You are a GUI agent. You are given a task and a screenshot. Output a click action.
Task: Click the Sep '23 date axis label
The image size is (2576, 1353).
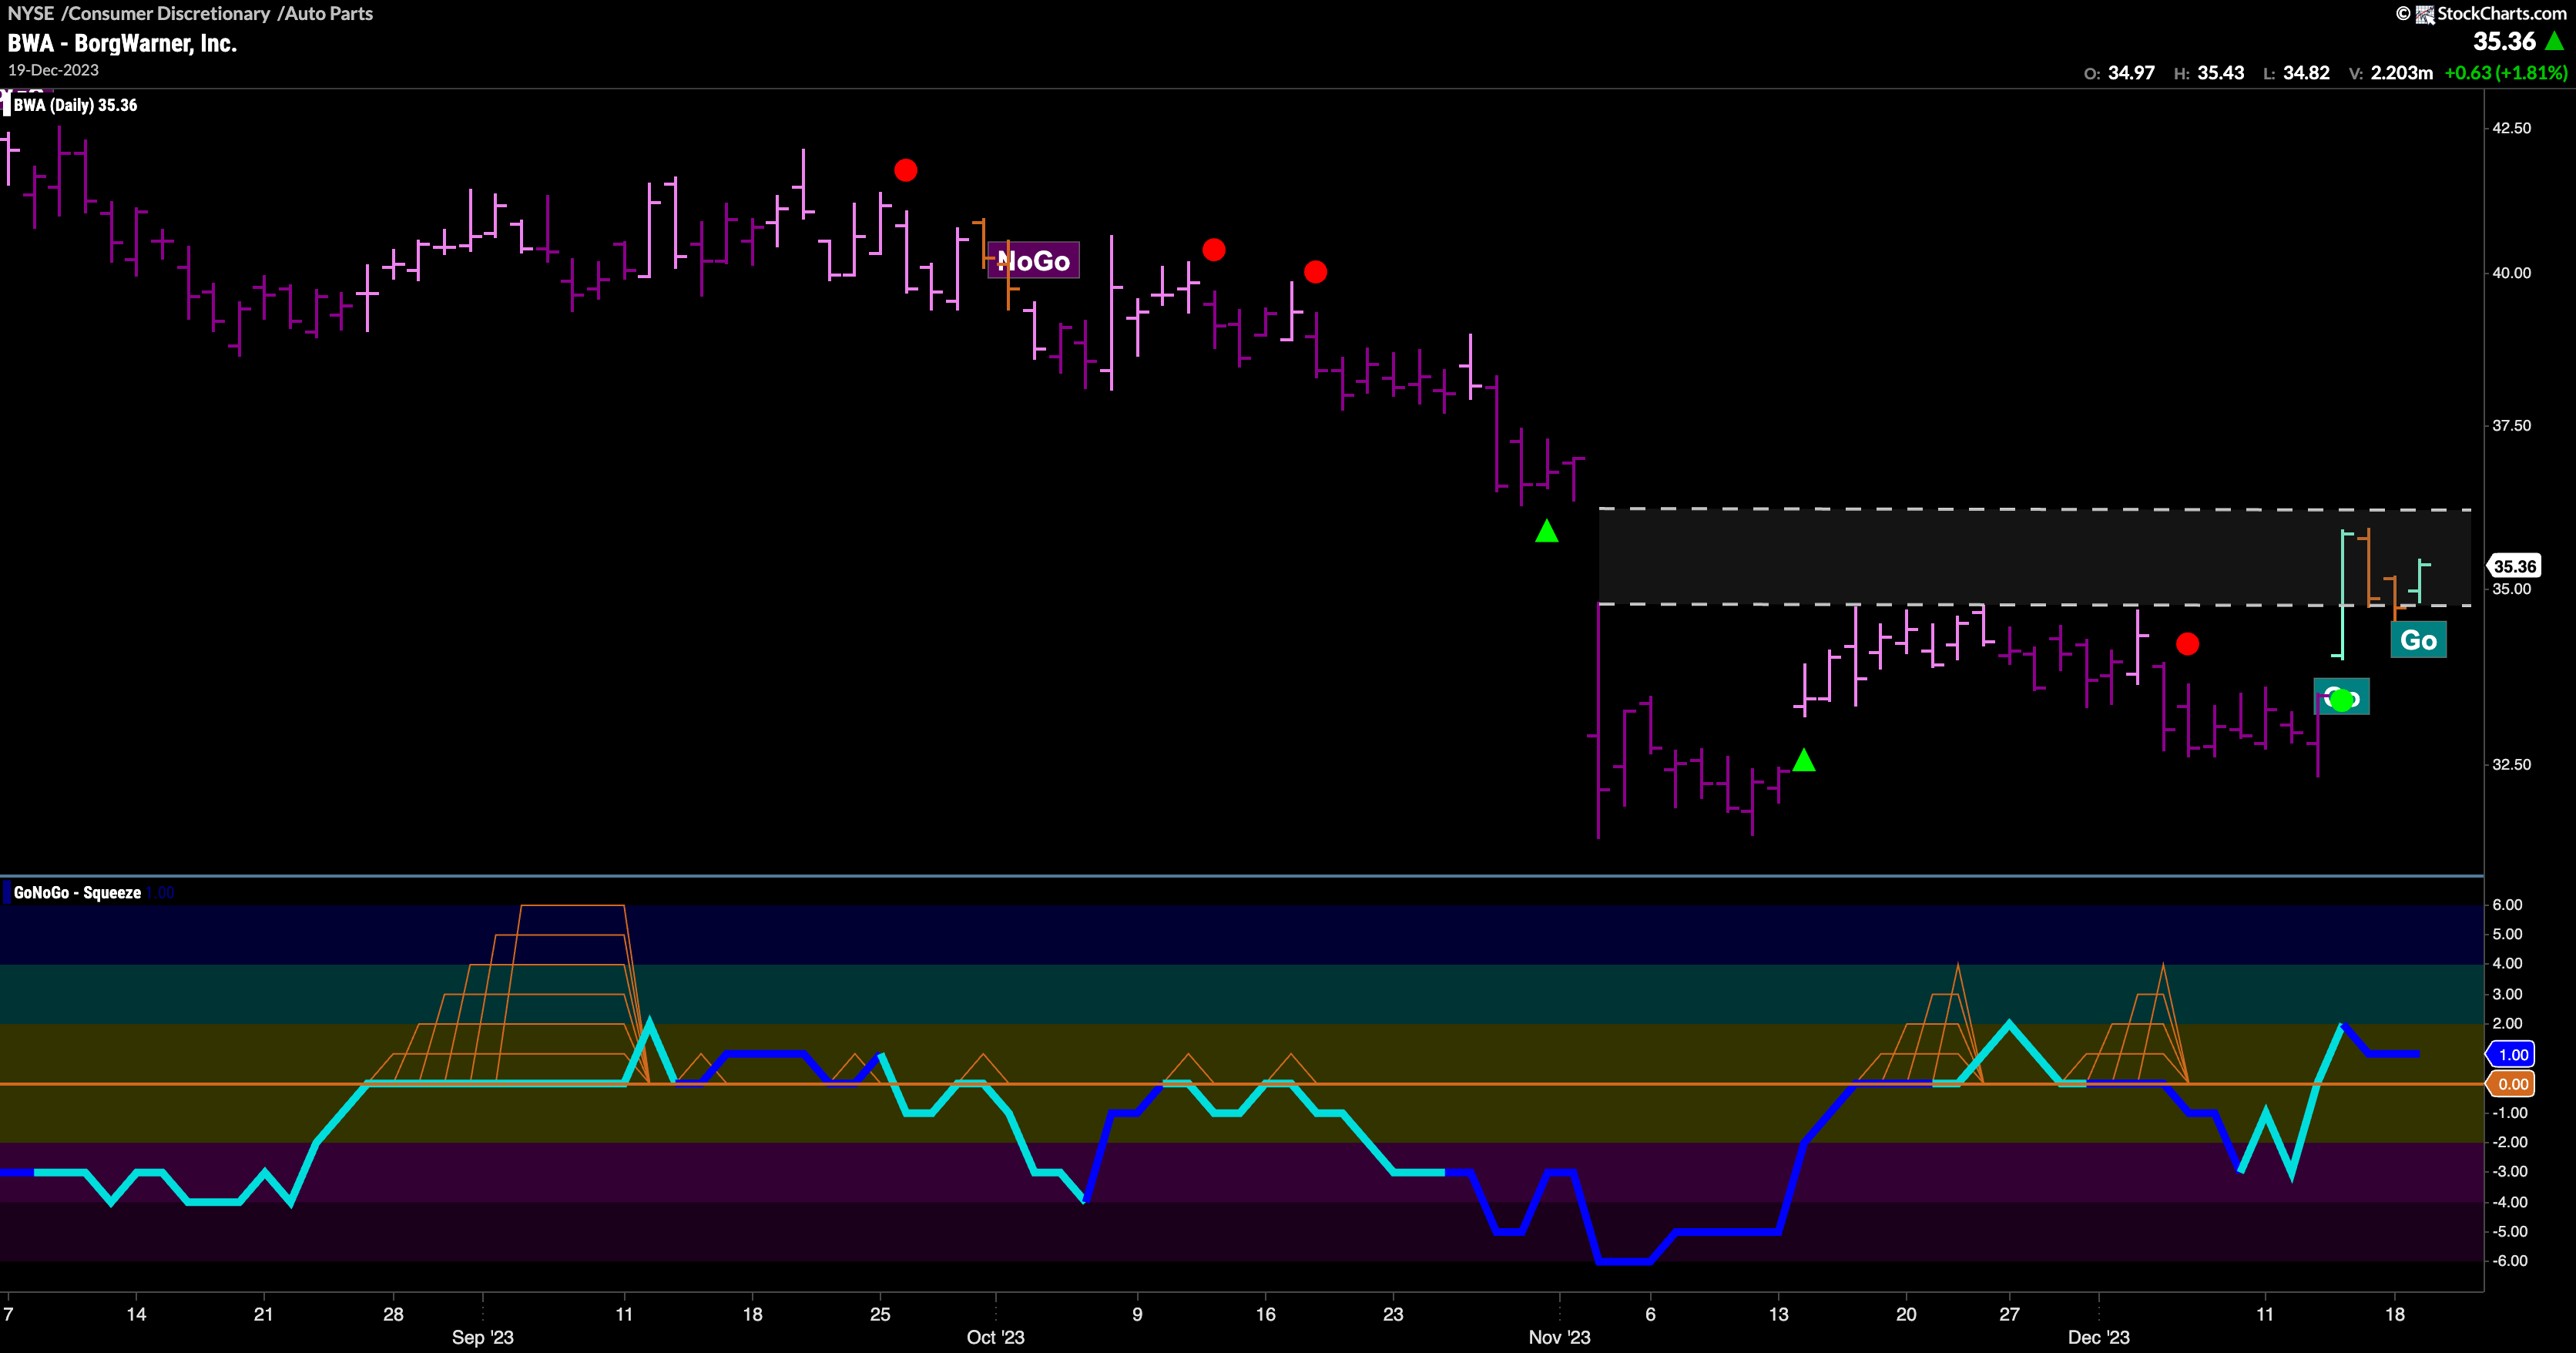click(483, 1338)
